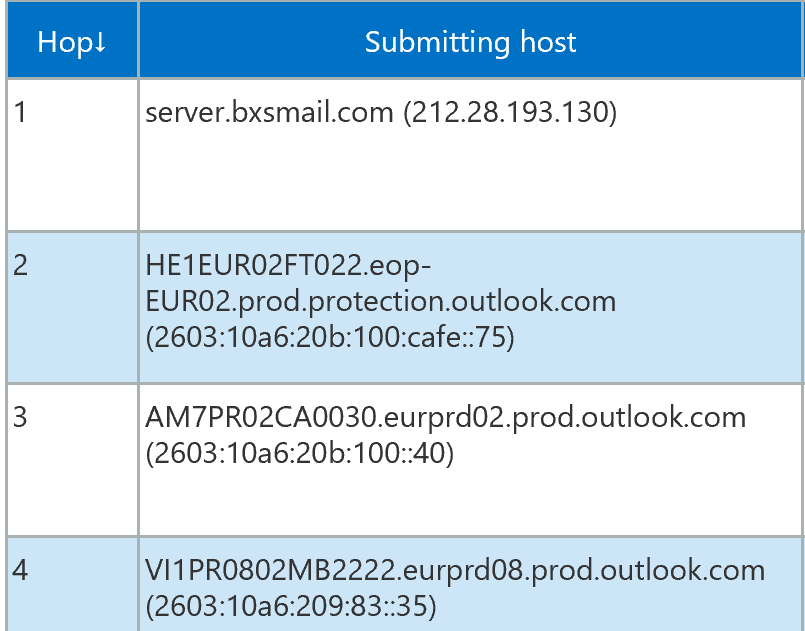
Task: Select HE1EUR02FT022.eop- host name line
Action: click(288, 265)
